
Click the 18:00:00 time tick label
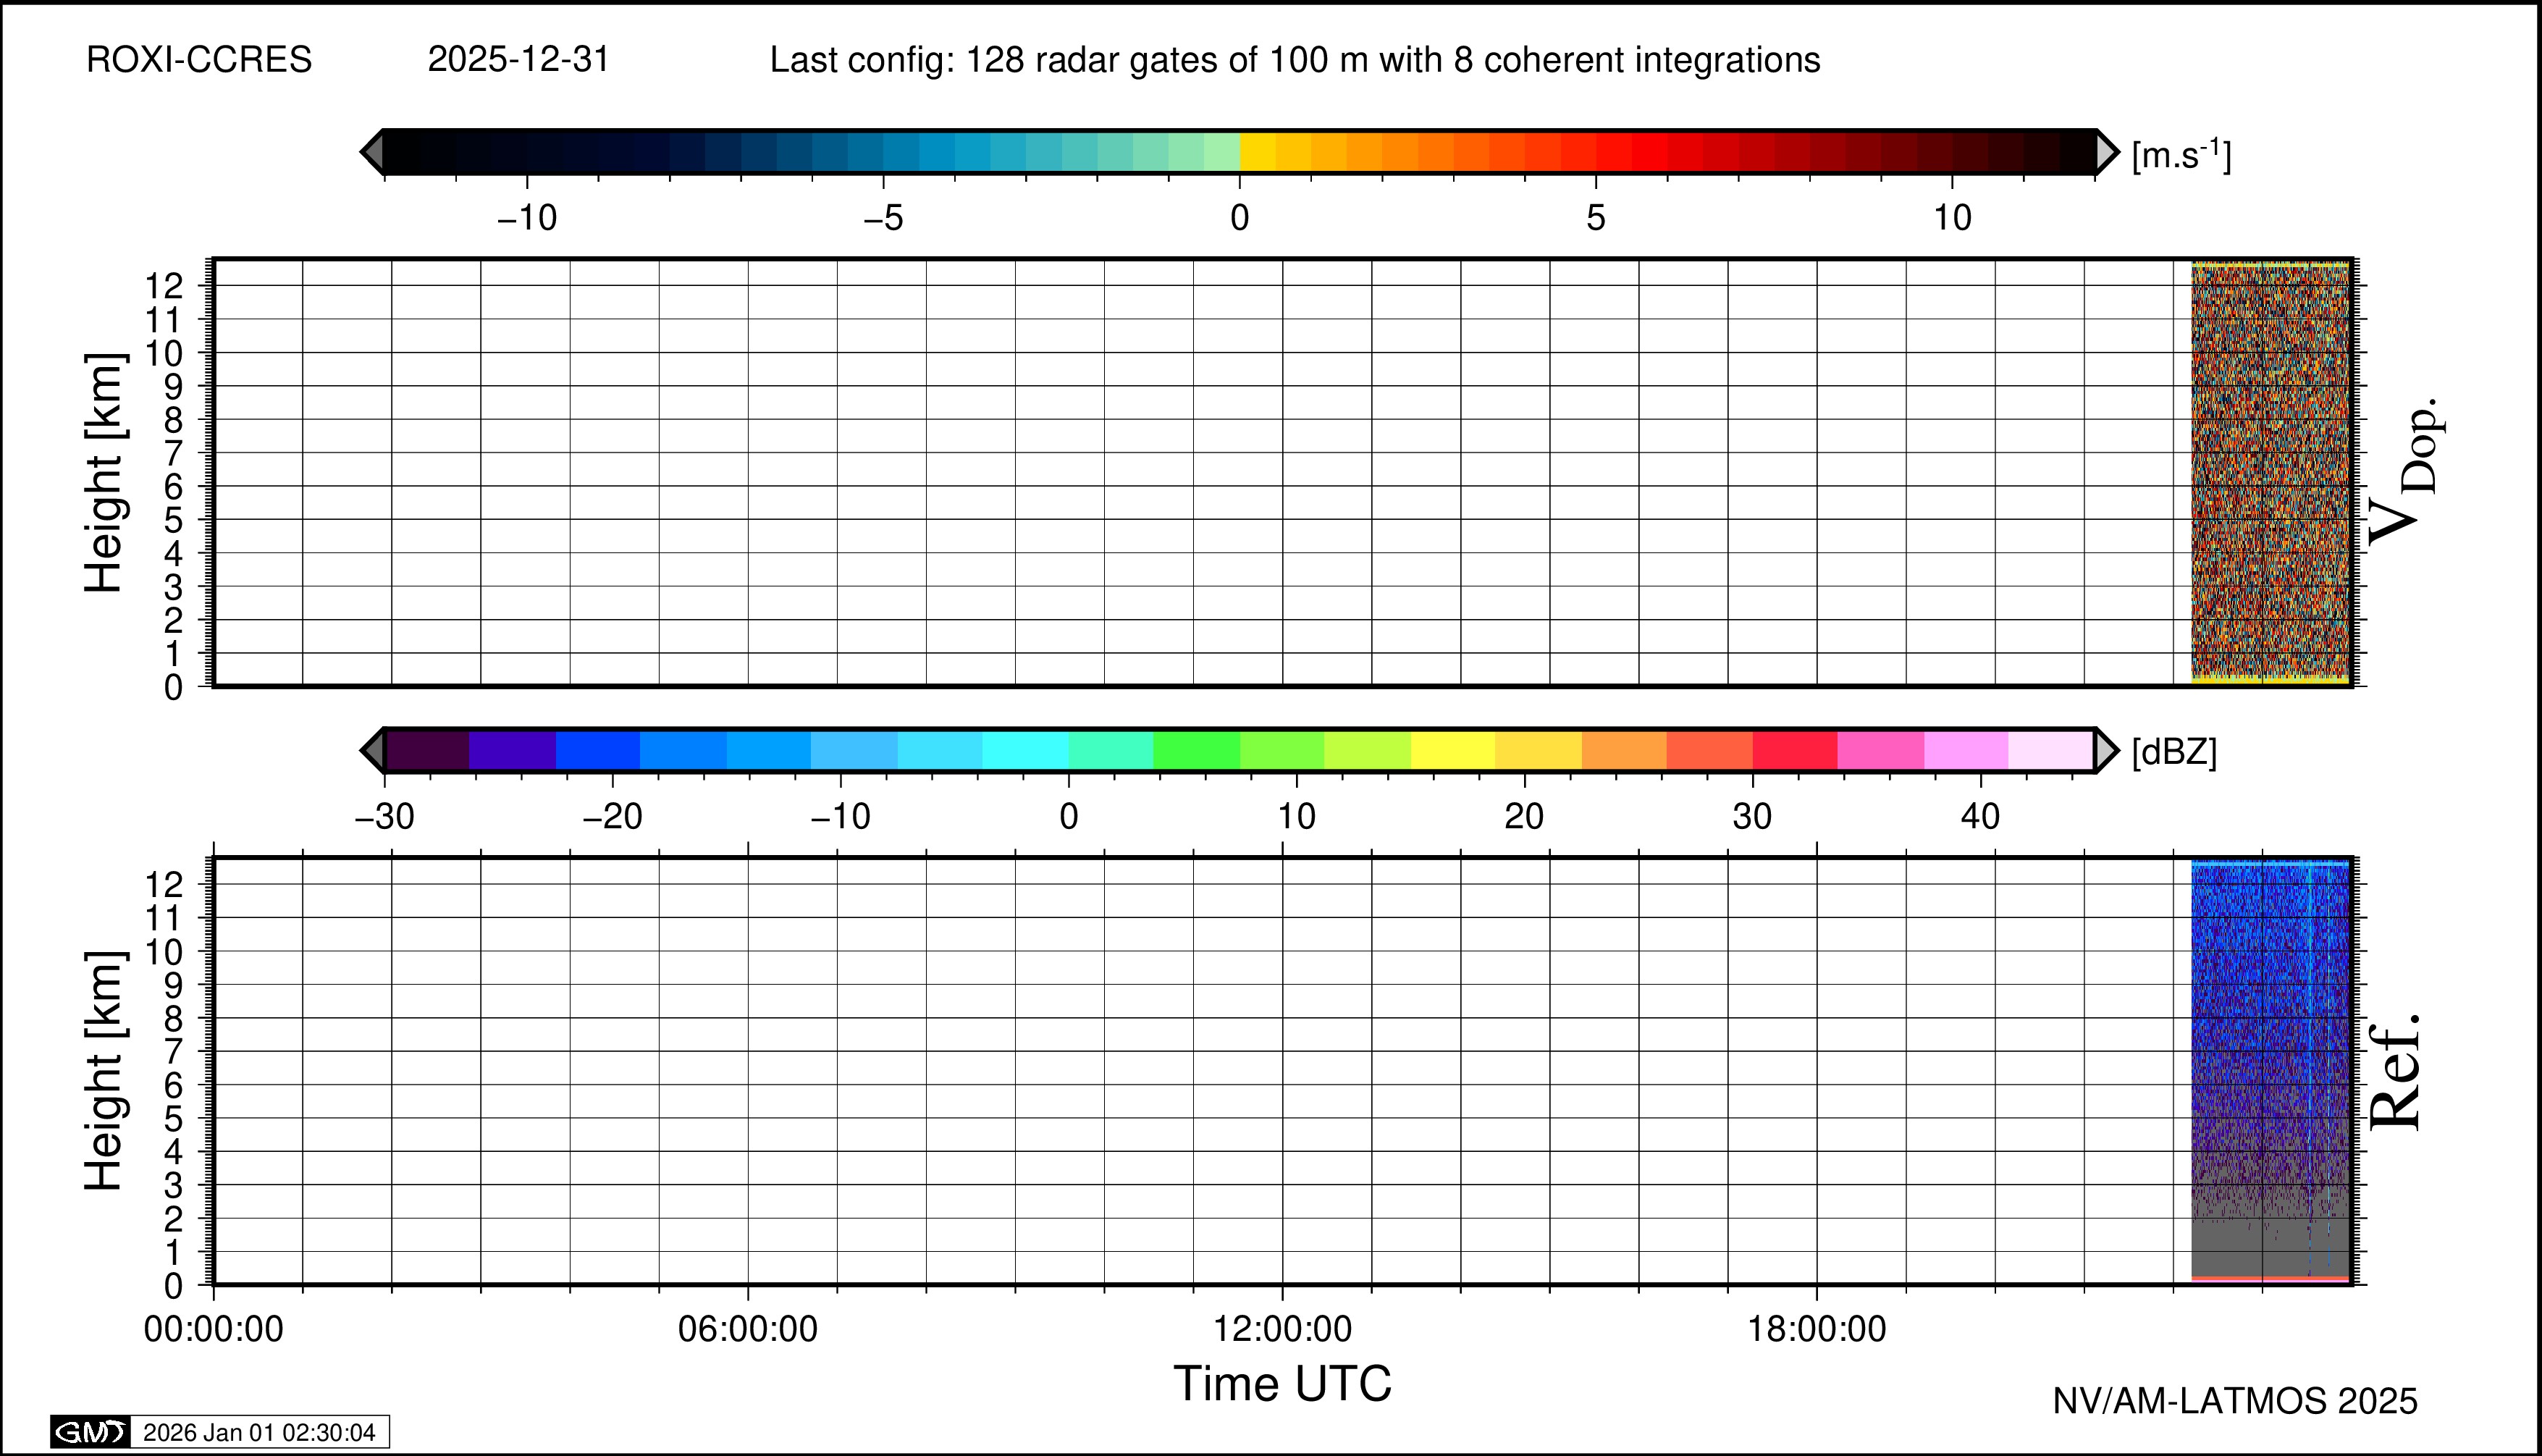1817,1329
